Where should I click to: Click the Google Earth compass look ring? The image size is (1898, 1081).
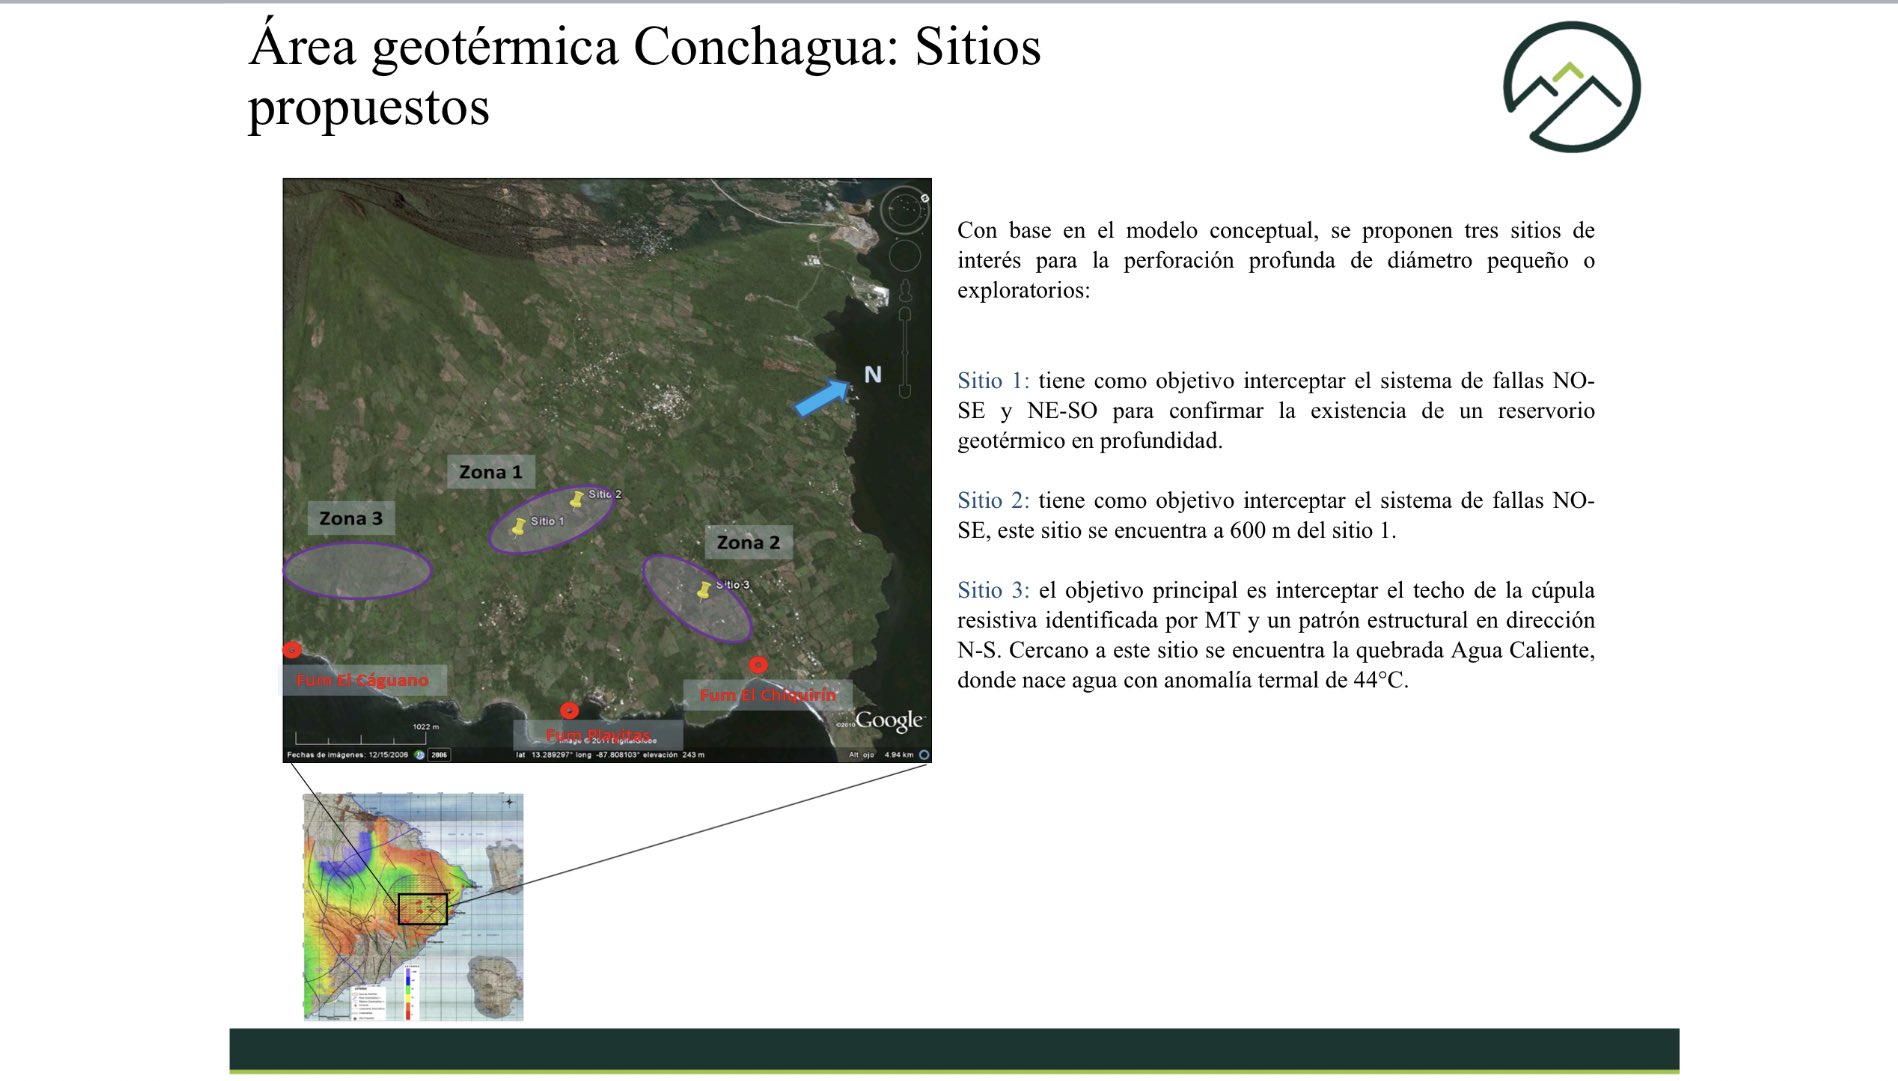(x=904, y=210)
